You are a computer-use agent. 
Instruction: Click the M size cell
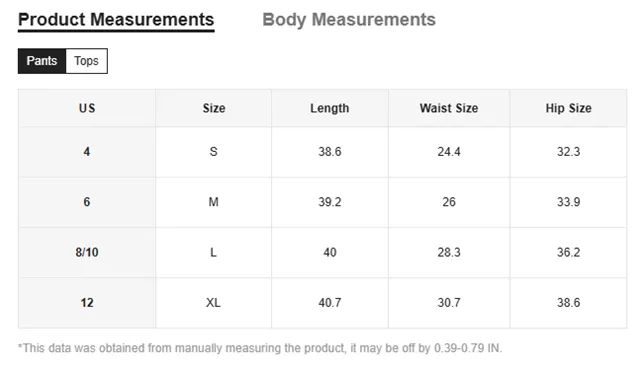(214, 202)
